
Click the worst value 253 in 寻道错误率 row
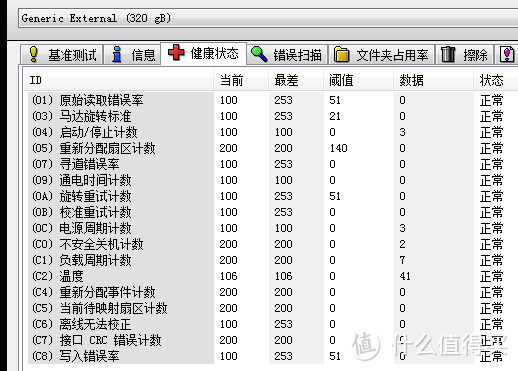283,164
